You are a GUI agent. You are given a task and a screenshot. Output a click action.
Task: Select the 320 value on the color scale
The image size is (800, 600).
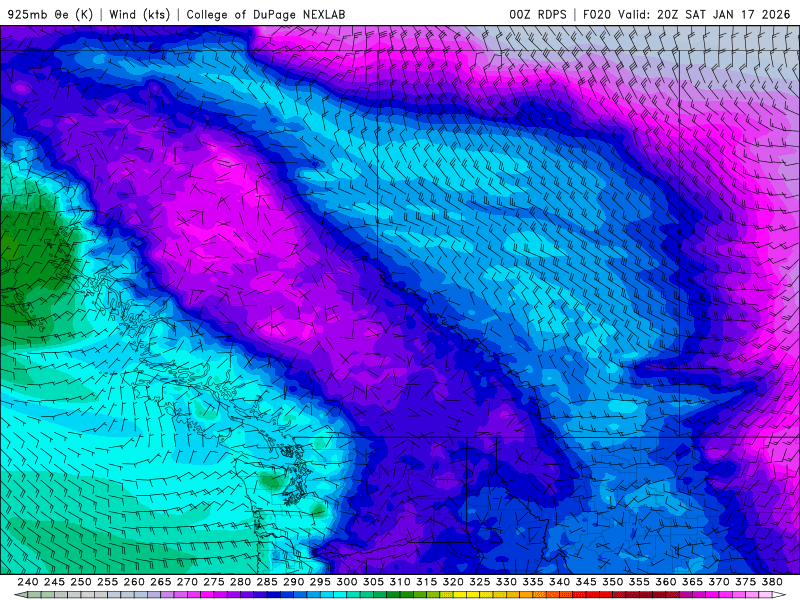tap(453, 582)
